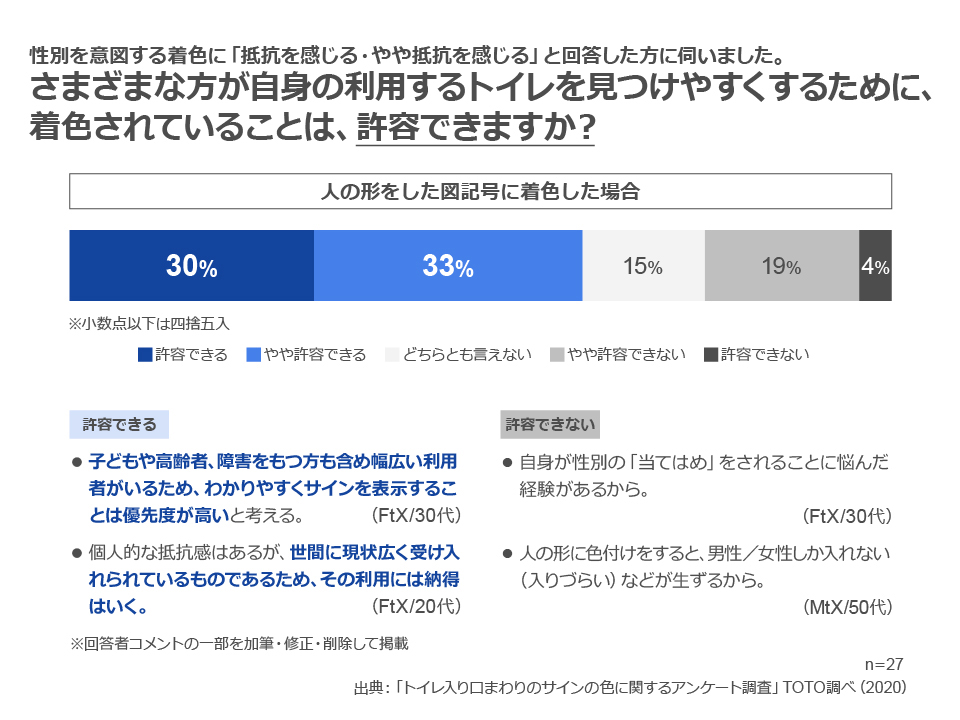The height and width of the screenshot is (720, 960).
Task: Click the blue 許容できる section label
Action: pos(119,424)
